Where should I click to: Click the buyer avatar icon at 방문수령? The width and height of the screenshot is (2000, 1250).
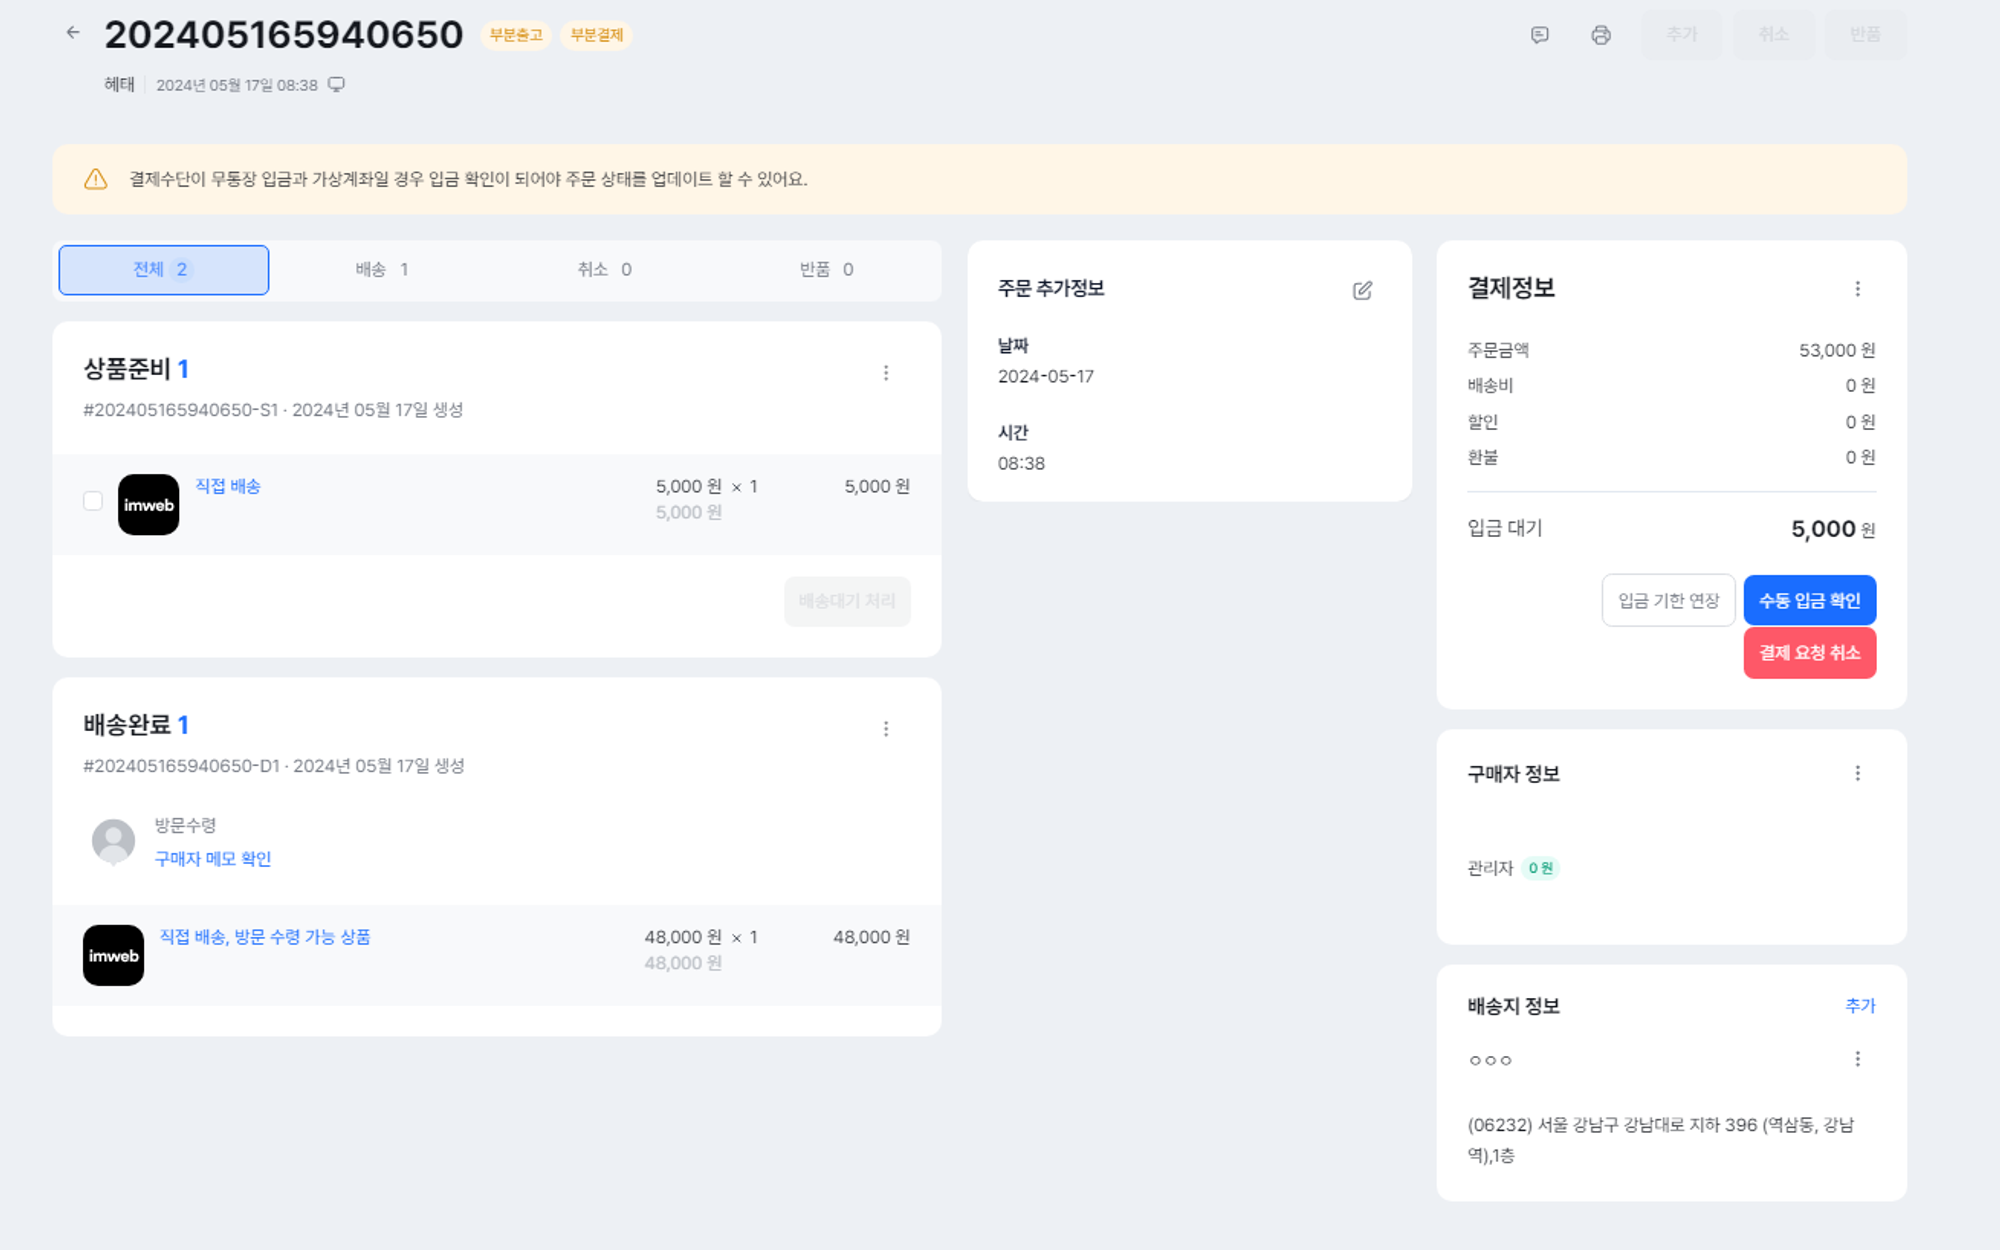coord(113,841)
